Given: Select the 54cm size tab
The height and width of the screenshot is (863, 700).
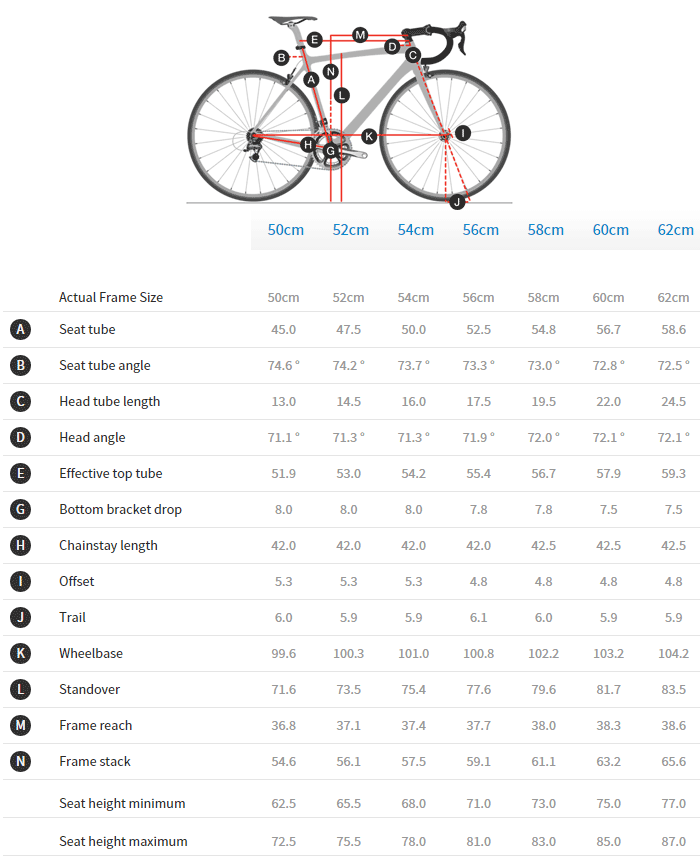Looking at the screenshot, I should coord(415,230).
